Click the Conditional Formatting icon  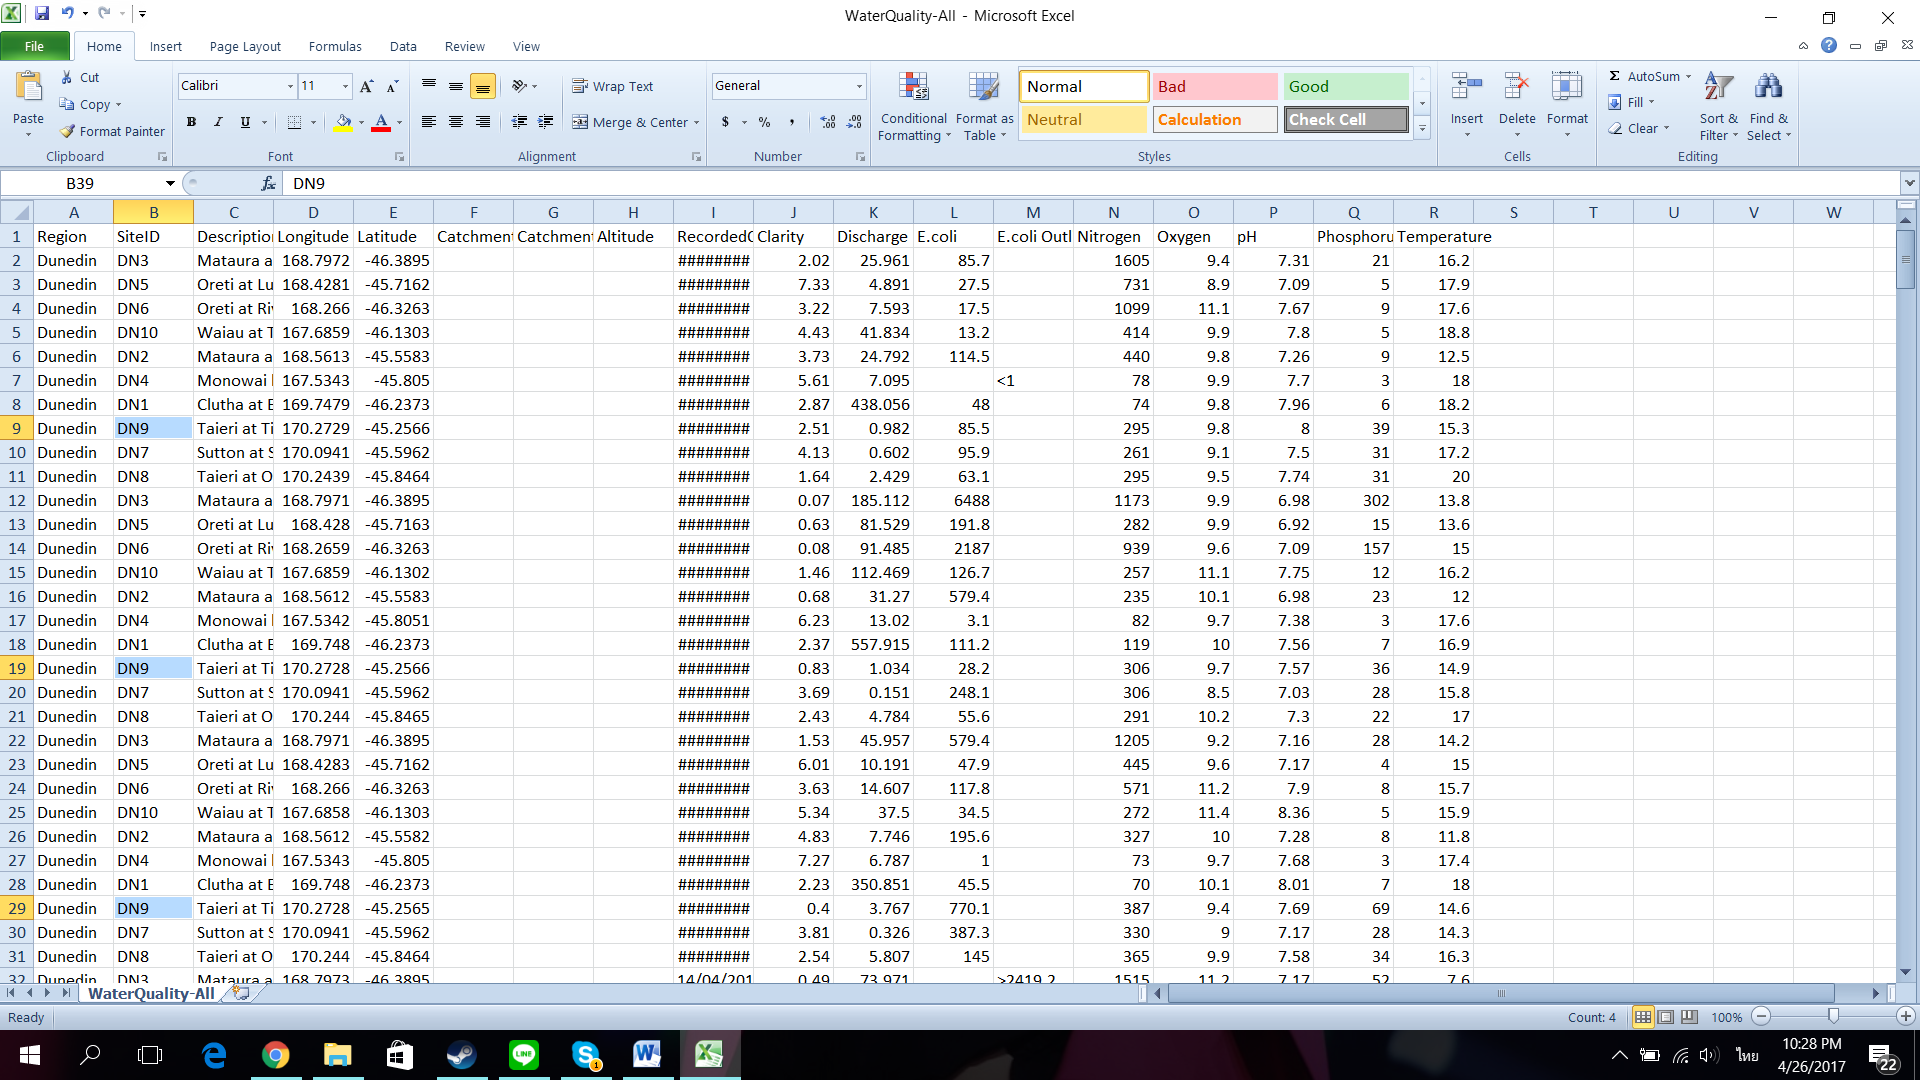click(913, 89)
